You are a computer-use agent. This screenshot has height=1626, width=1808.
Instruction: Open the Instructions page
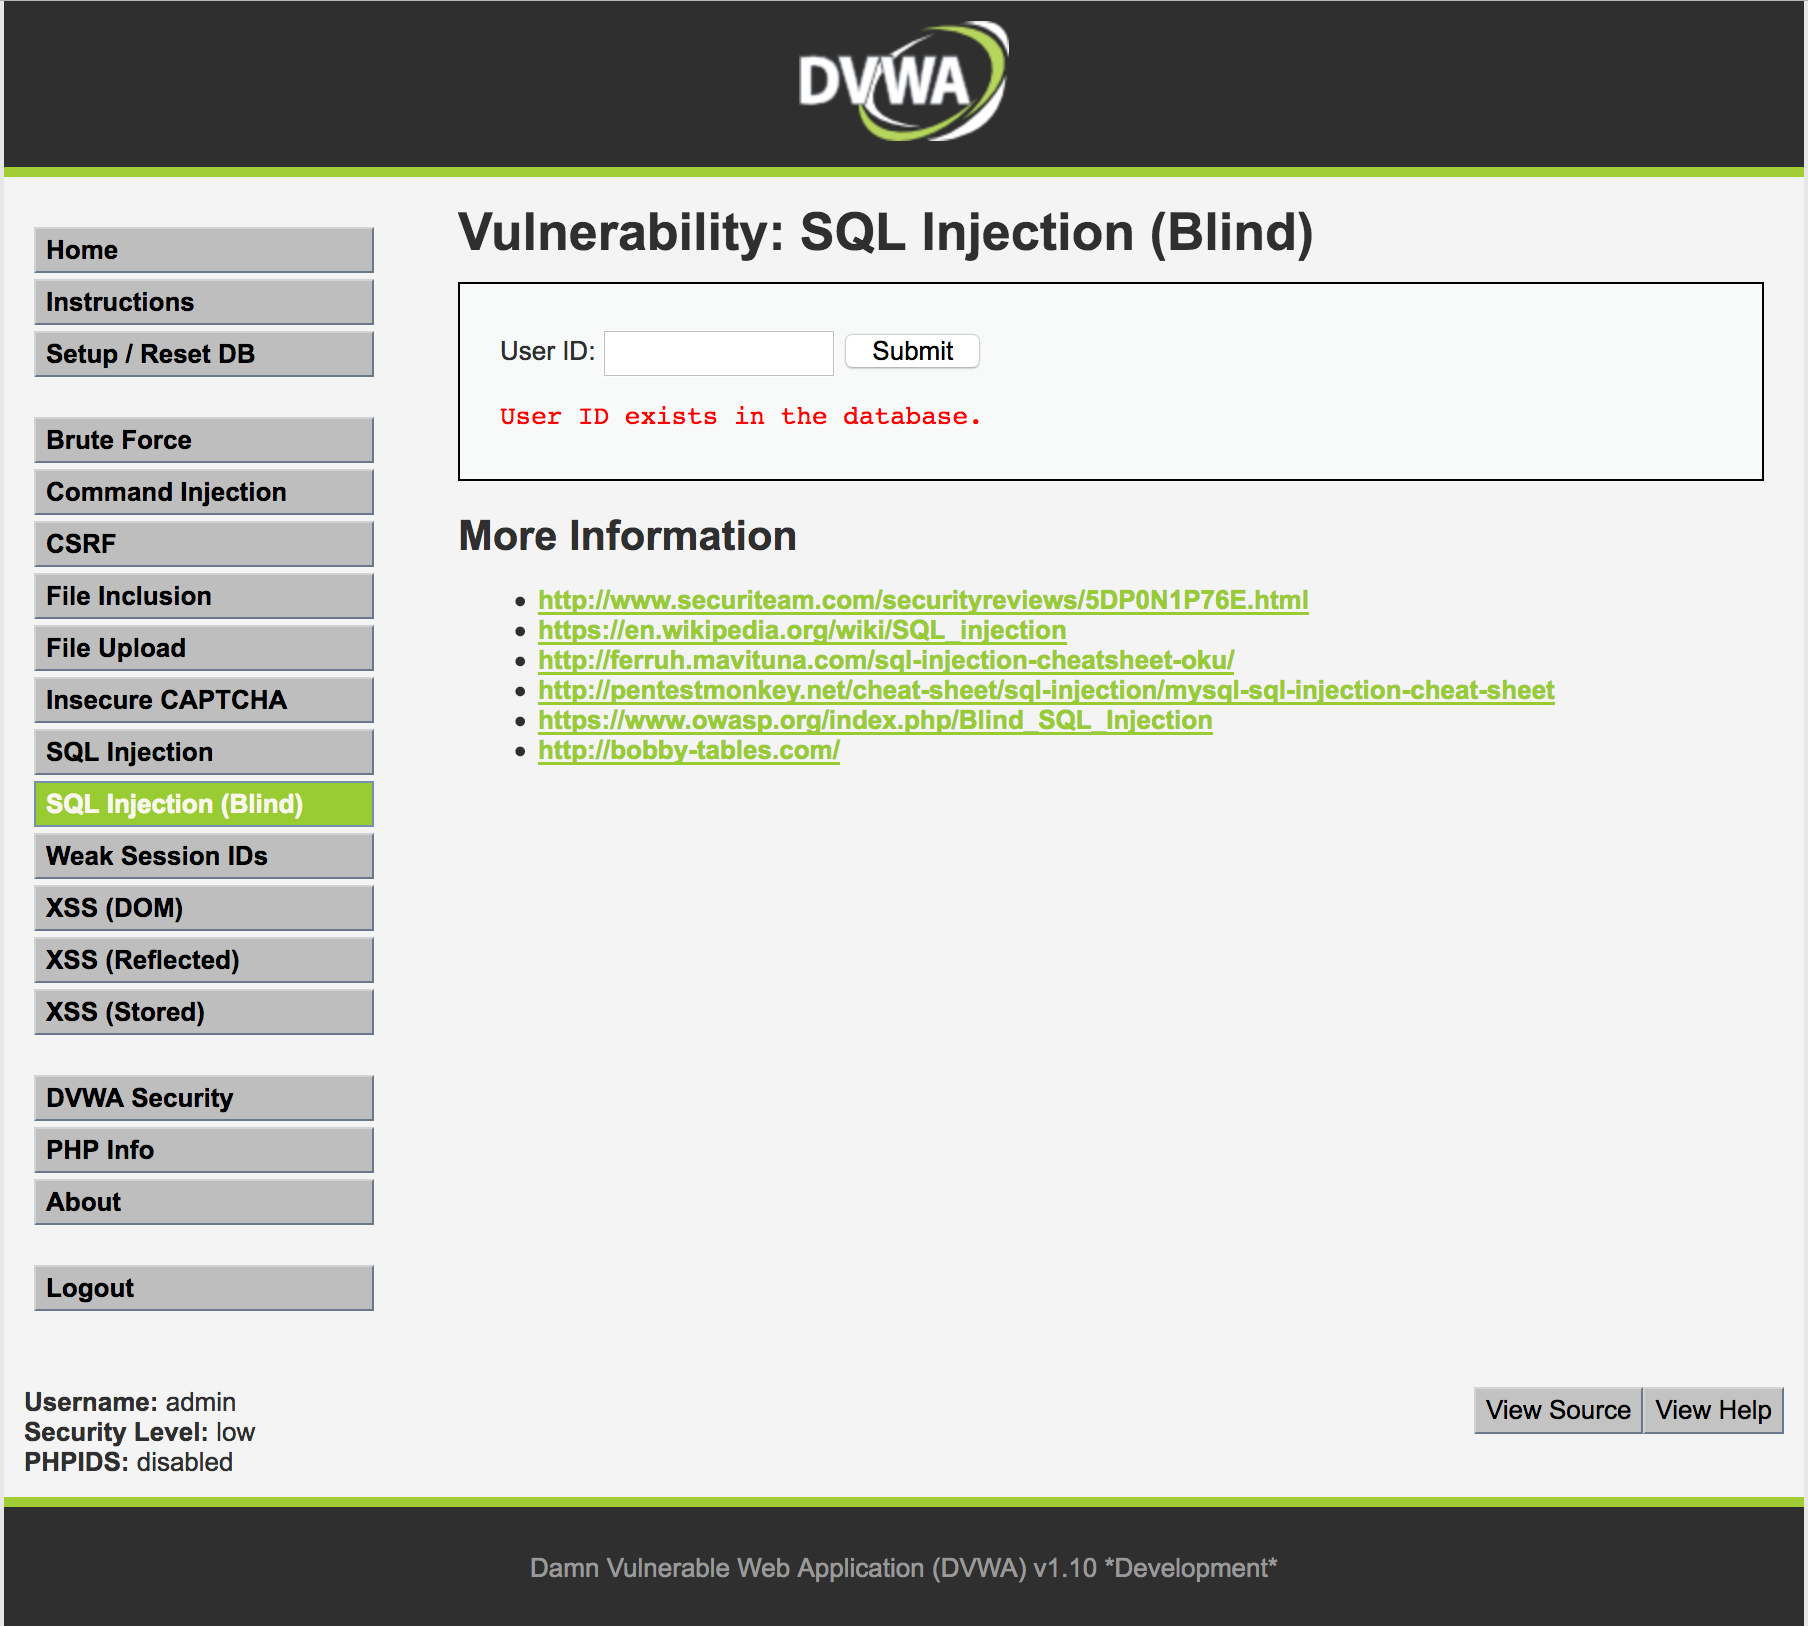click(x=204, y=302)
